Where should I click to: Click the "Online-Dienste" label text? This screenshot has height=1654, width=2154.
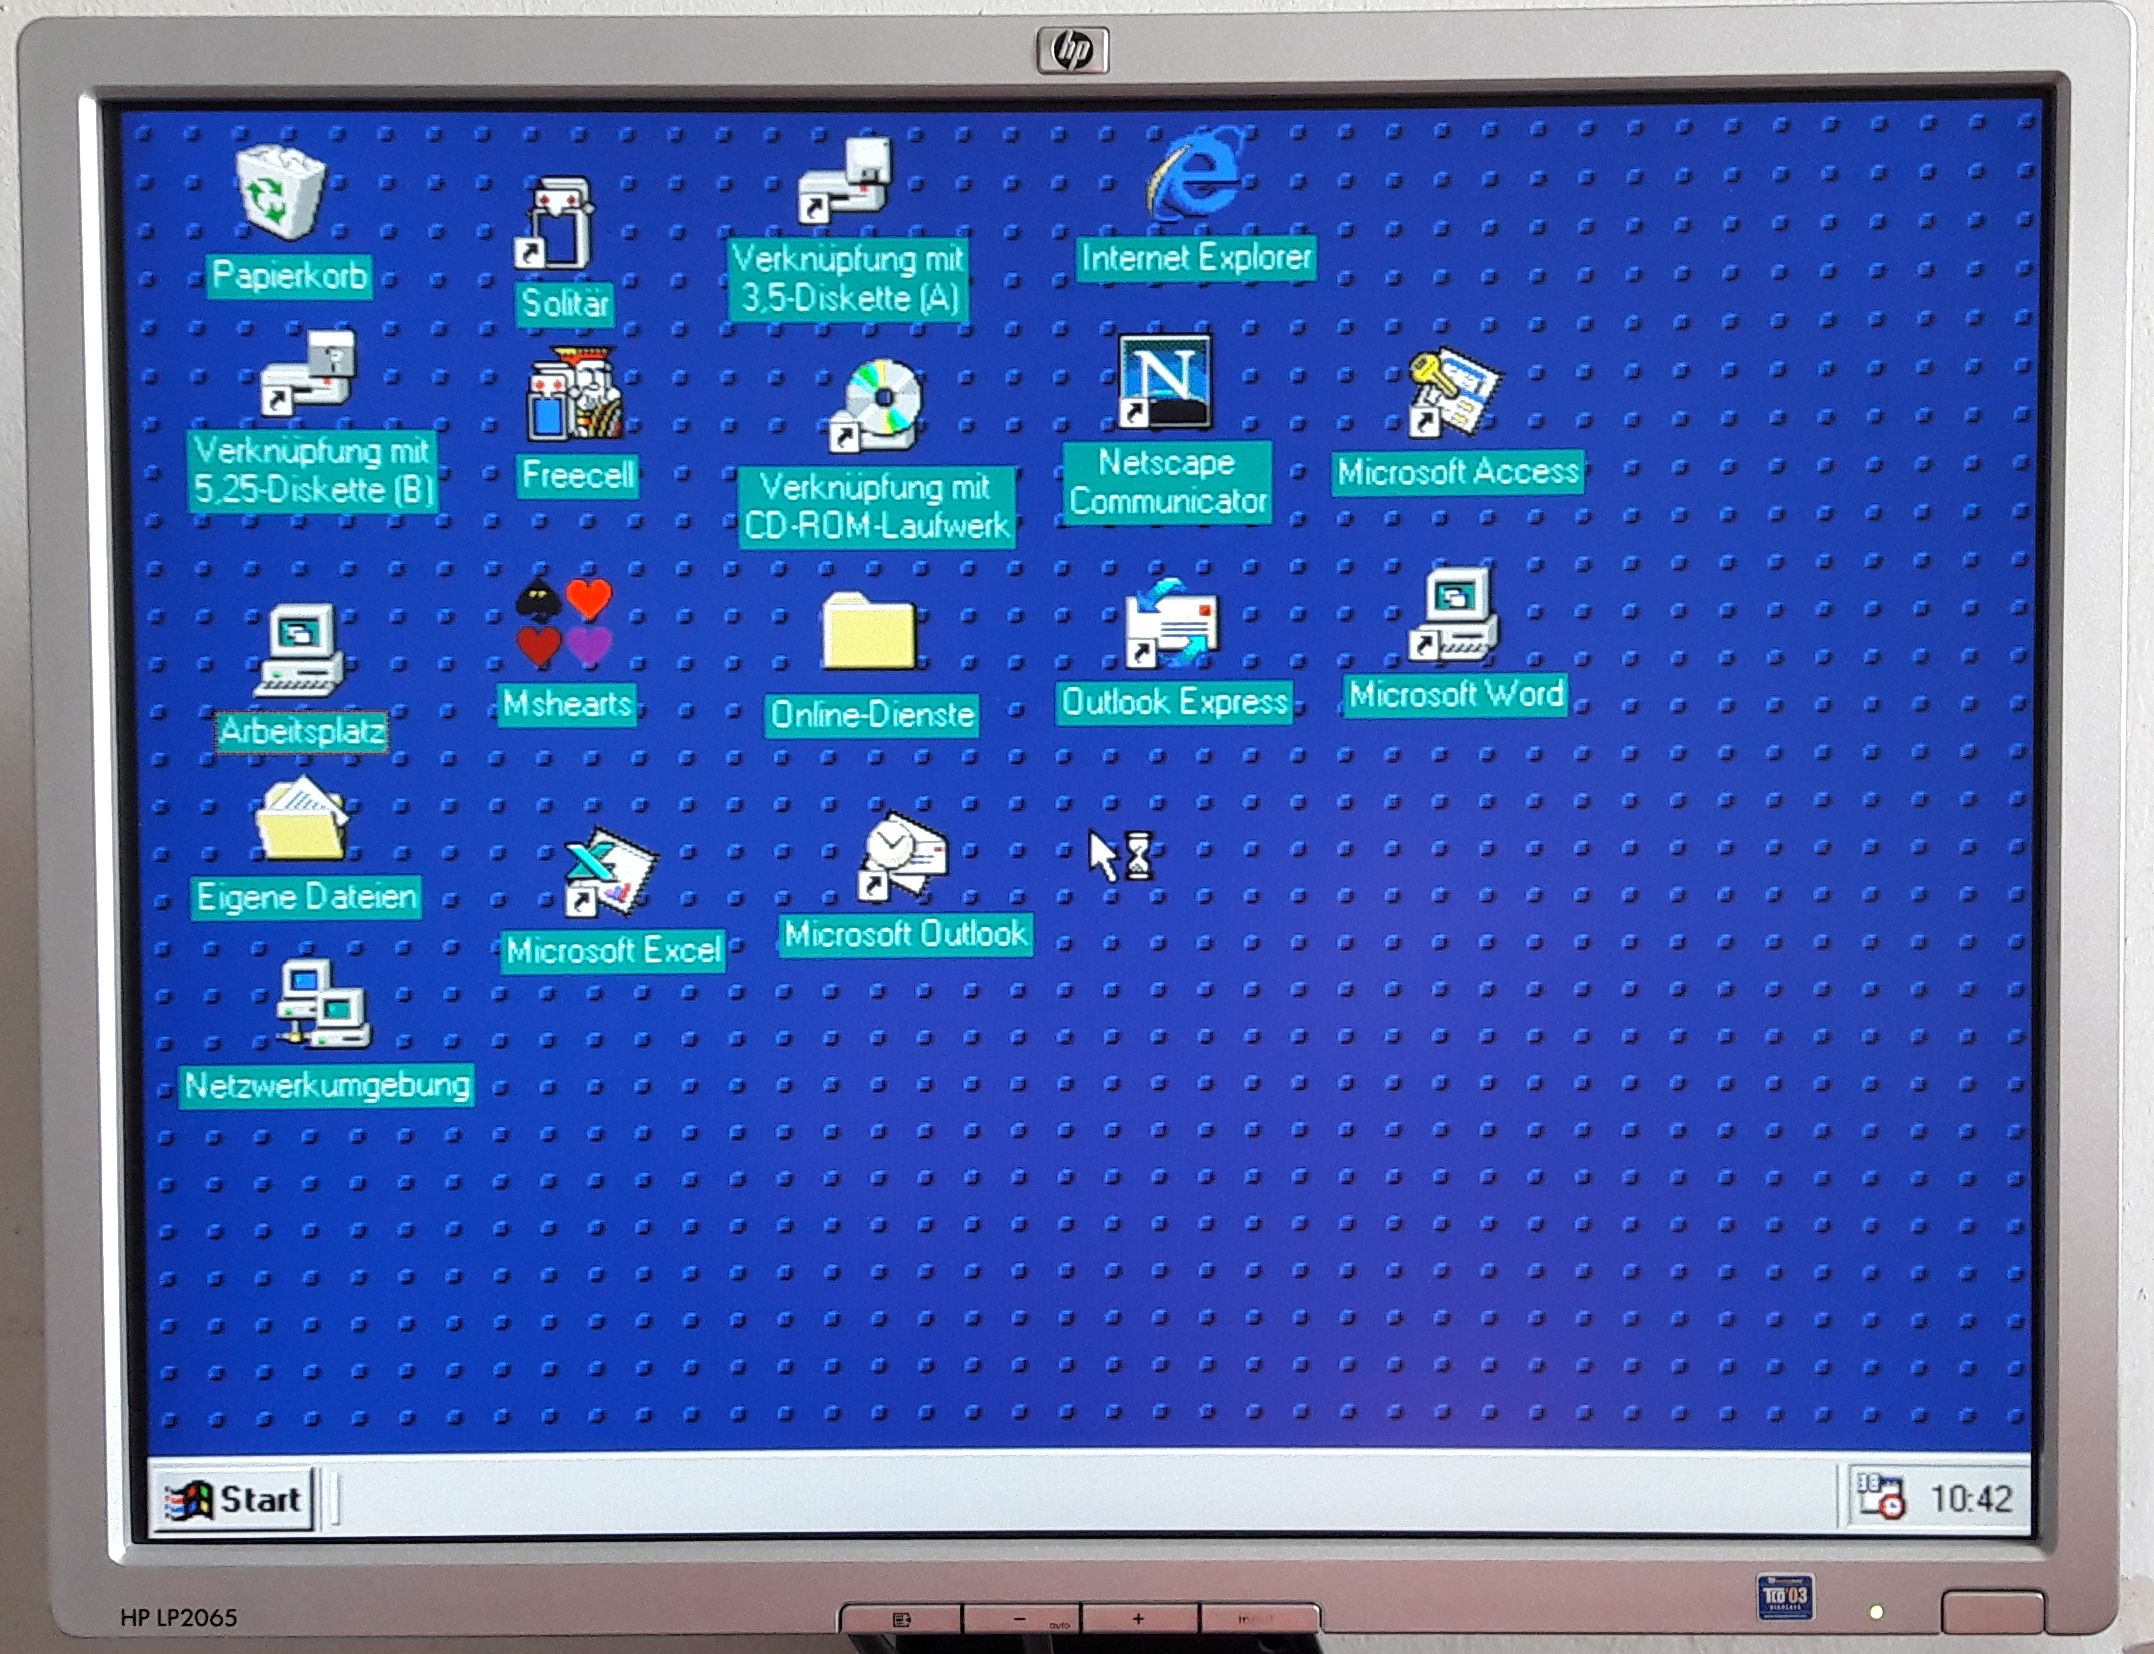pyautogui.click(x=872, y=714)
